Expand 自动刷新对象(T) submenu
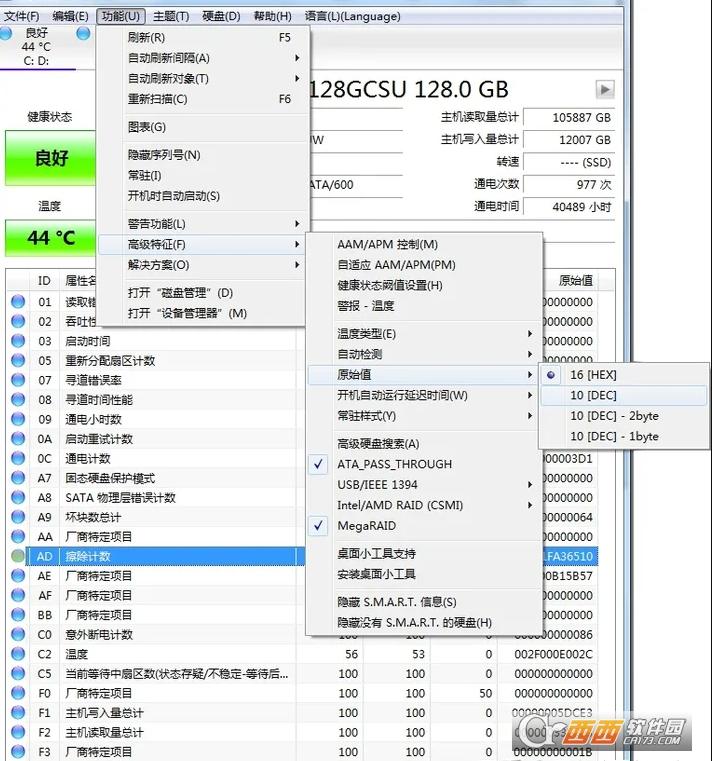Image resolution: width=712 pixels, height=761 pixels. [203, 79]
